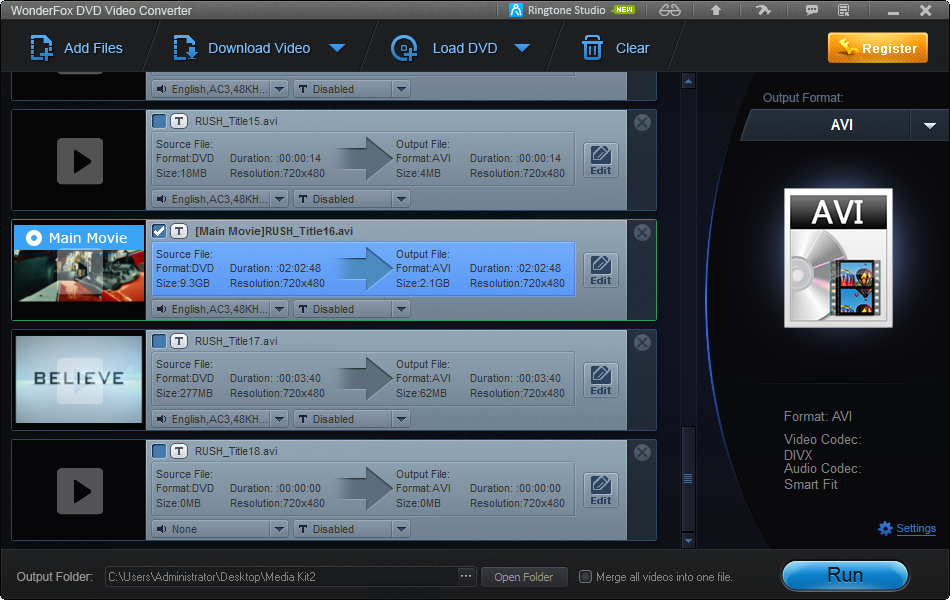
Task: Open the Output Format AVI dropdown
Action: [x=930, y=125]
